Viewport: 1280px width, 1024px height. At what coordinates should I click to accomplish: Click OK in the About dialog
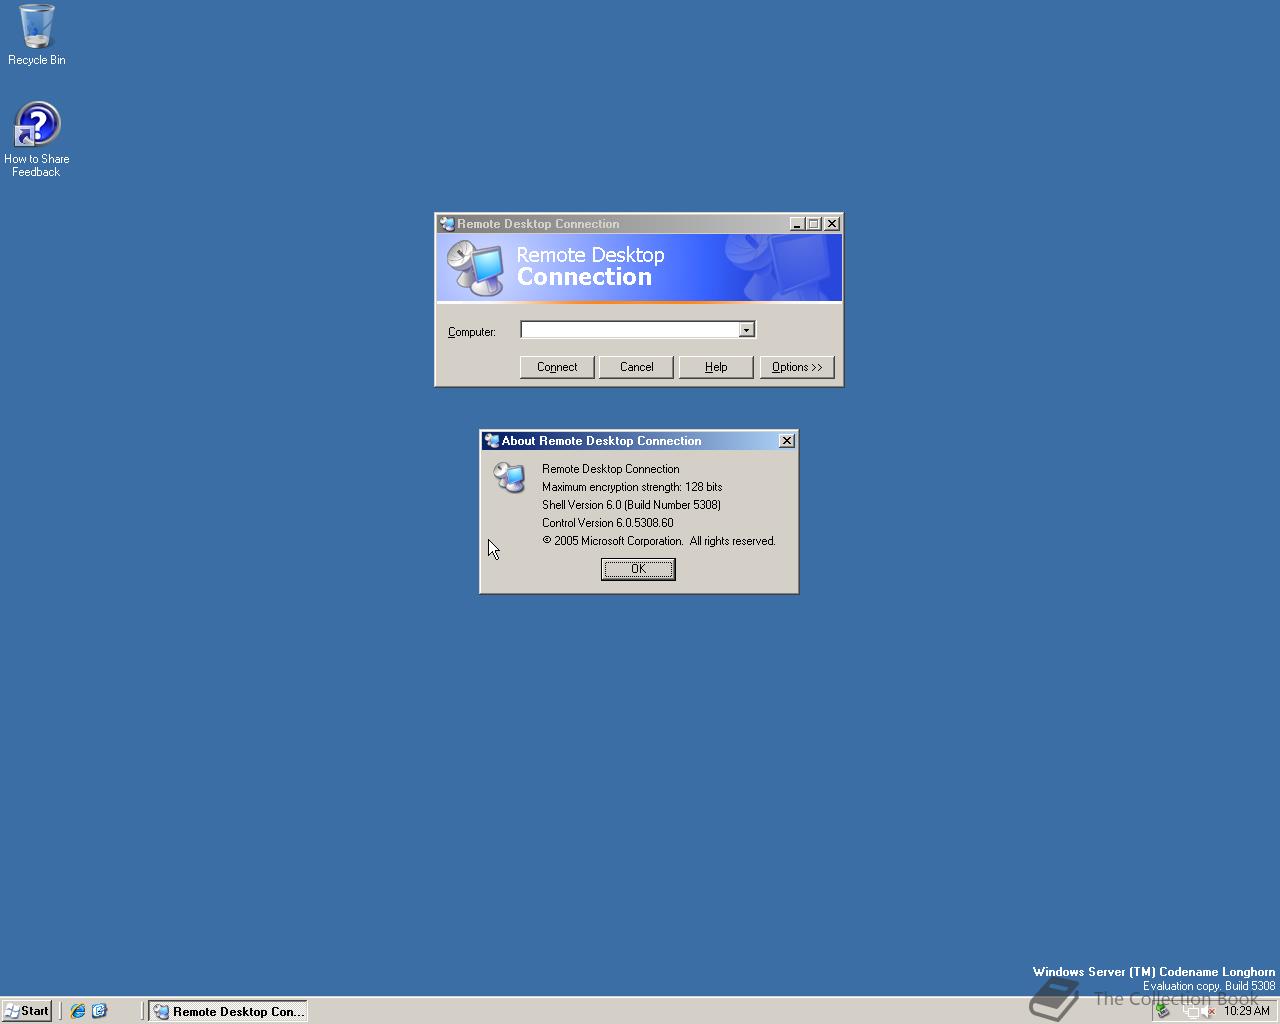[x=638, y=569]
